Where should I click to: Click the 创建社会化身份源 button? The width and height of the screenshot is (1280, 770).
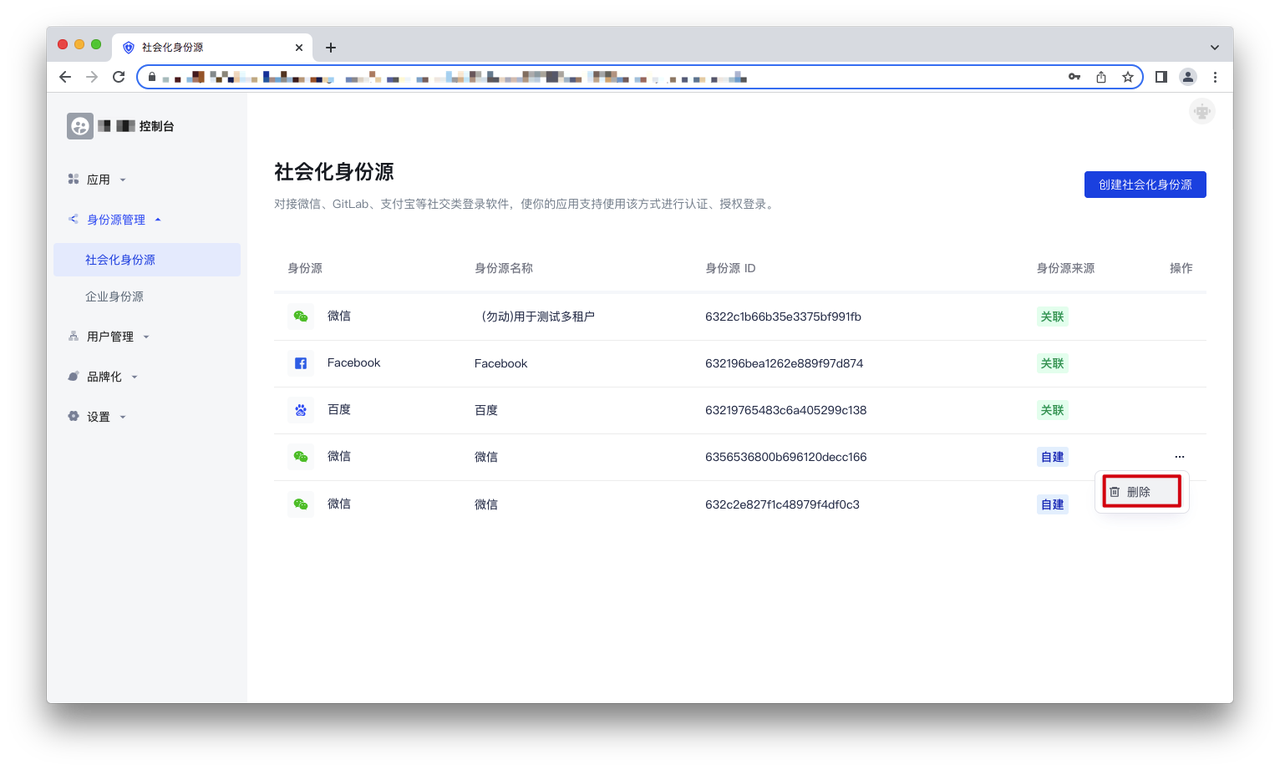(1145, 185)
